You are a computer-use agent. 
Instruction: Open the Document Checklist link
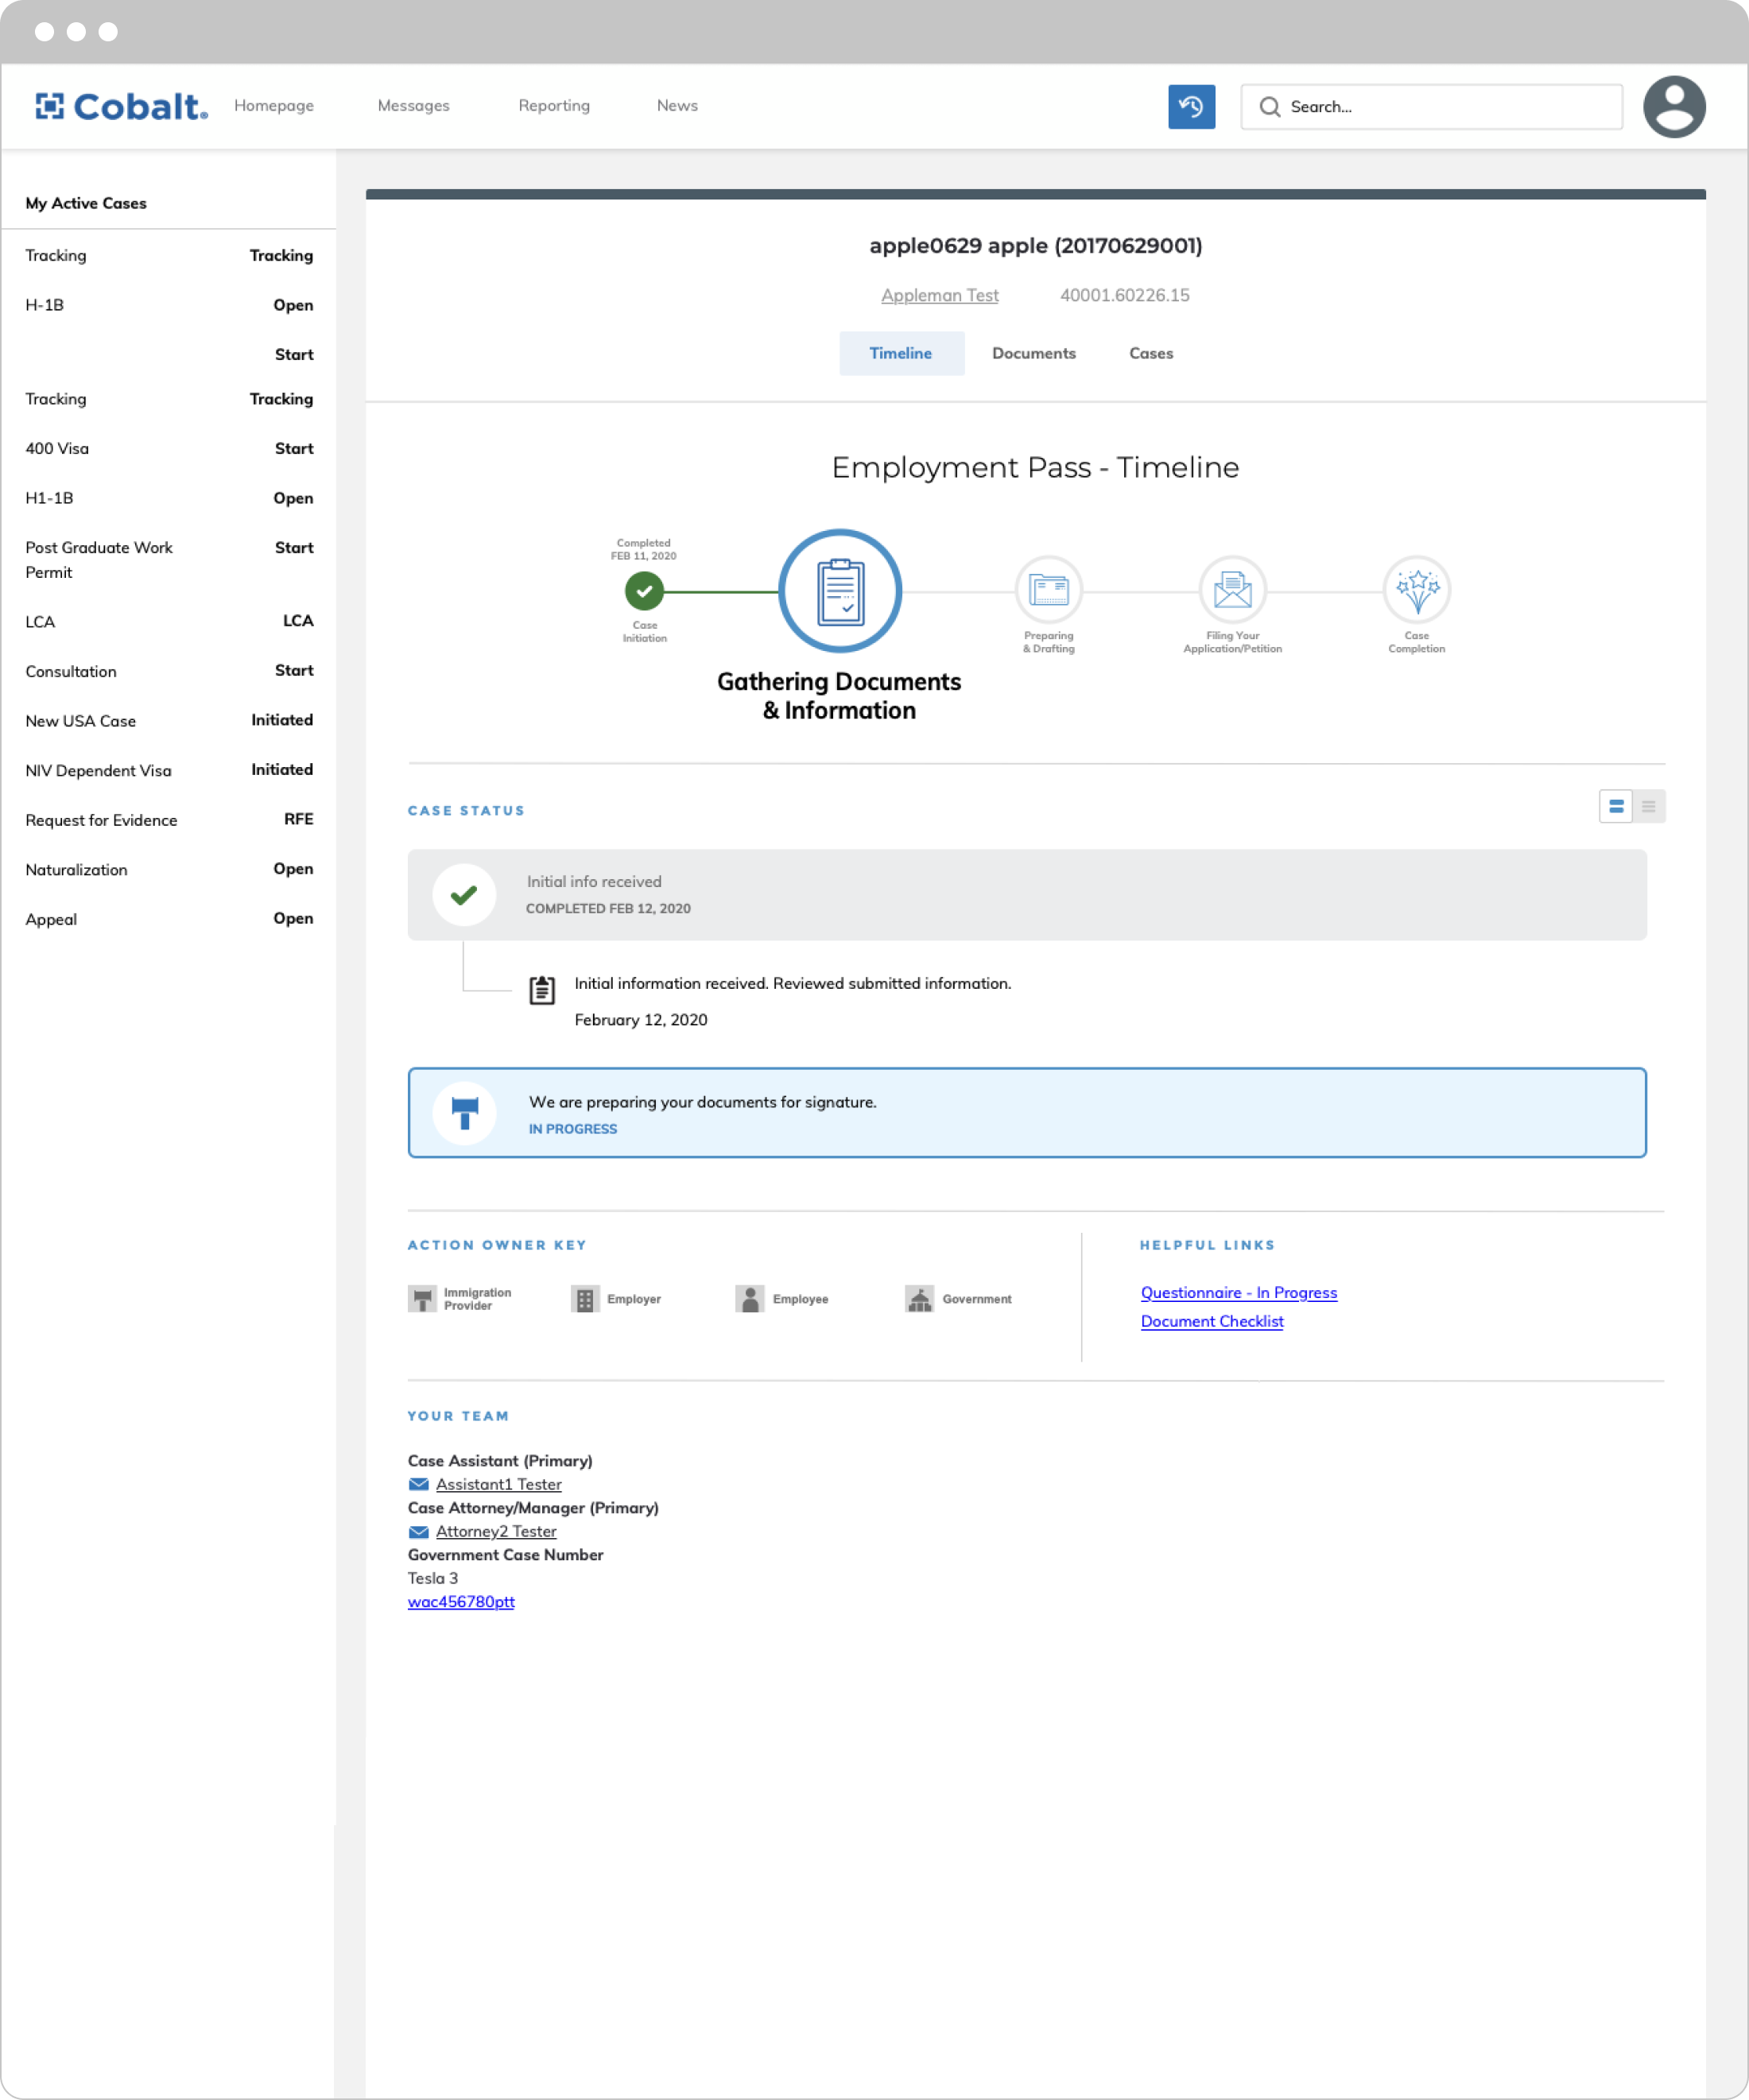1212,1321
